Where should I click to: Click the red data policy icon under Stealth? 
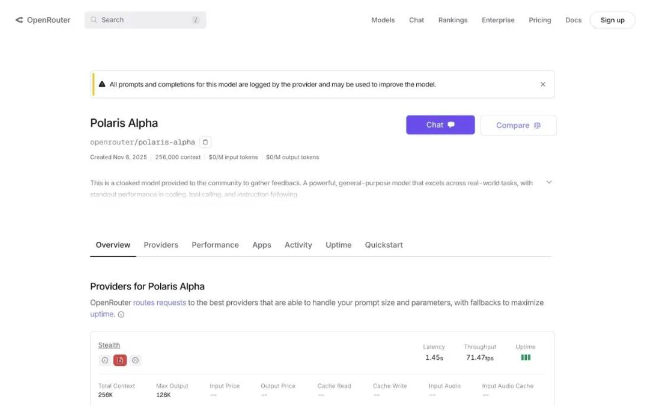point(120,360)
